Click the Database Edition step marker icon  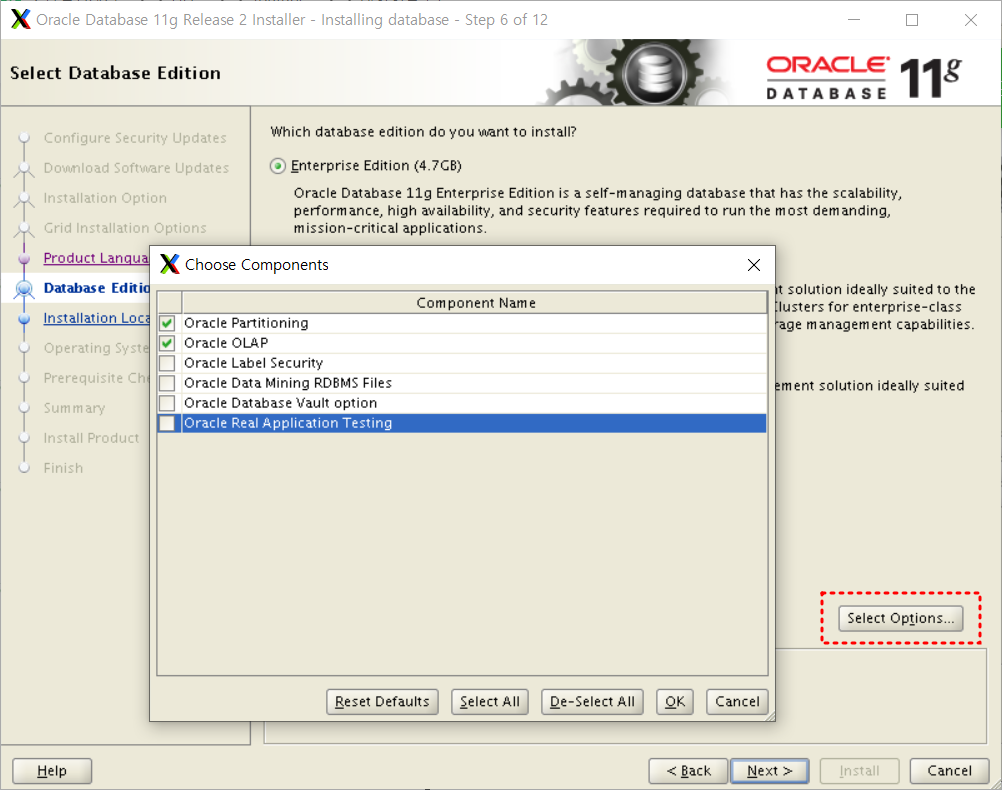(x=24, y=289)
